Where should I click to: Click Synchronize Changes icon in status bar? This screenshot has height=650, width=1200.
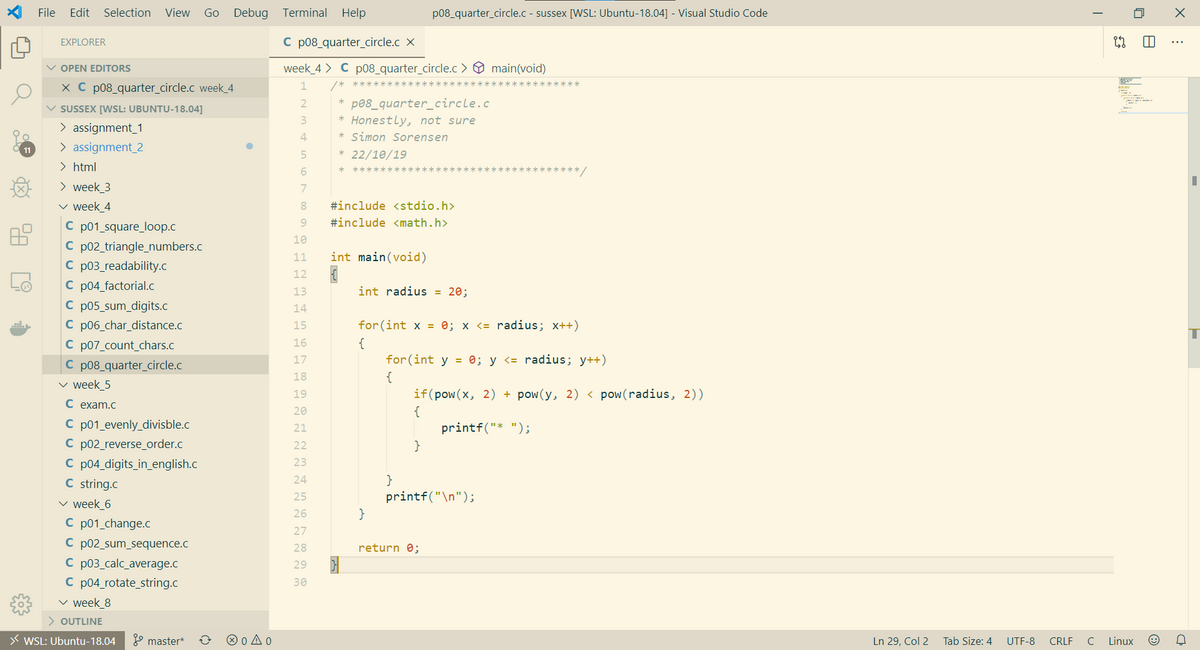[x=205, y=641]
